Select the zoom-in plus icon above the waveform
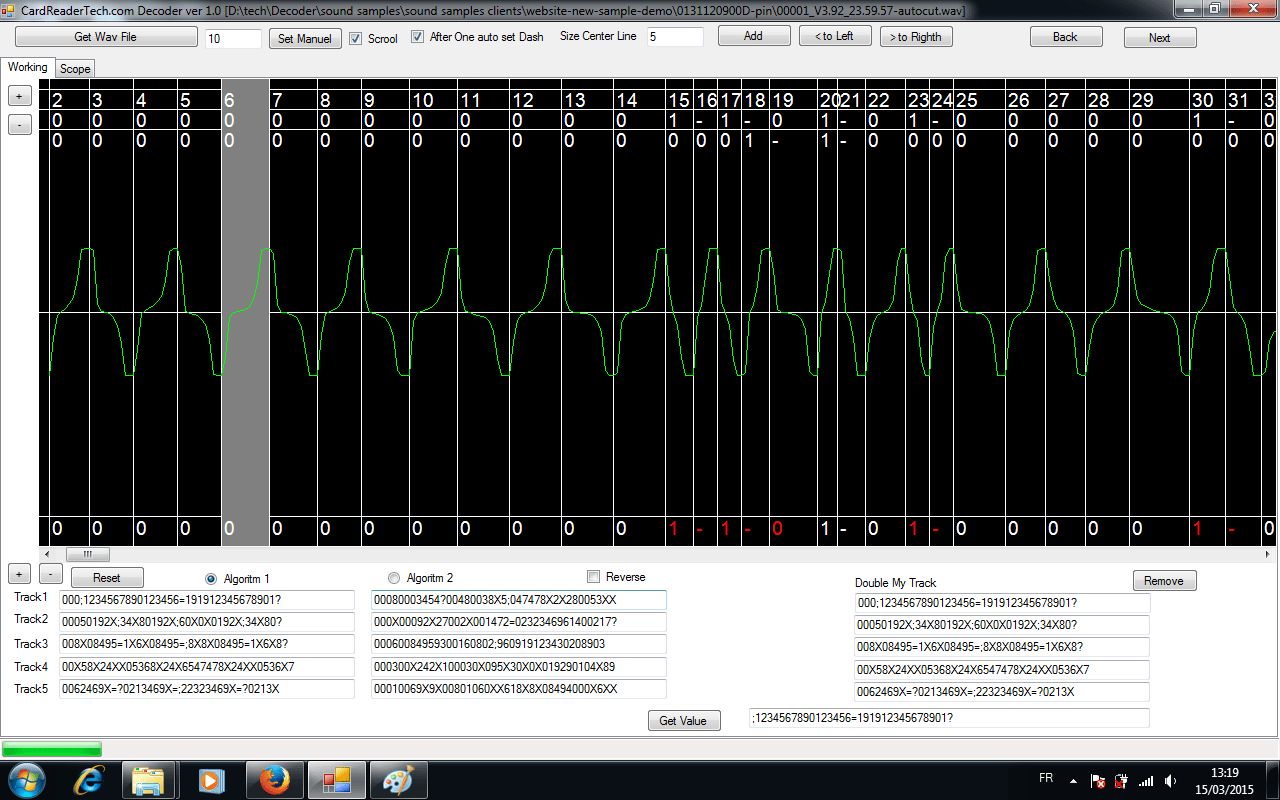The height and width of the screenshot is (800, 1280). tap(19, 95)
